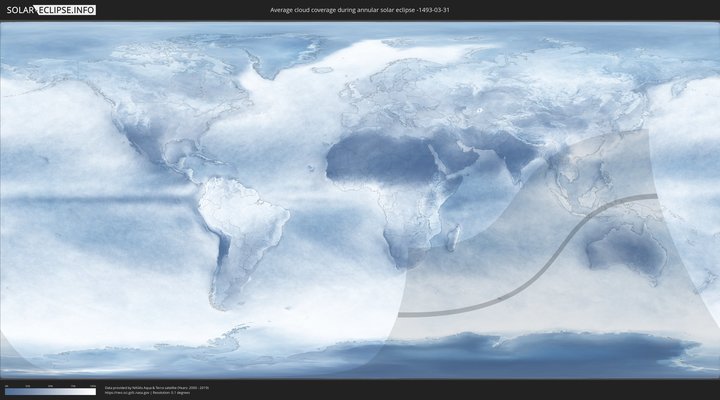Click the cloud coverage gradient legend bar
This screenshot has height=400, width=720.
click(49, 391)
